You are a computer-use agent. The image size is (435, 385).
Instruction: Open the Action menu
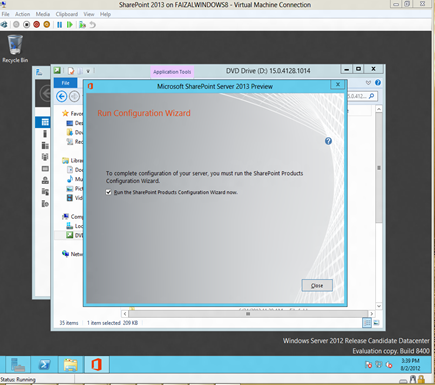(x=22, y=14)
